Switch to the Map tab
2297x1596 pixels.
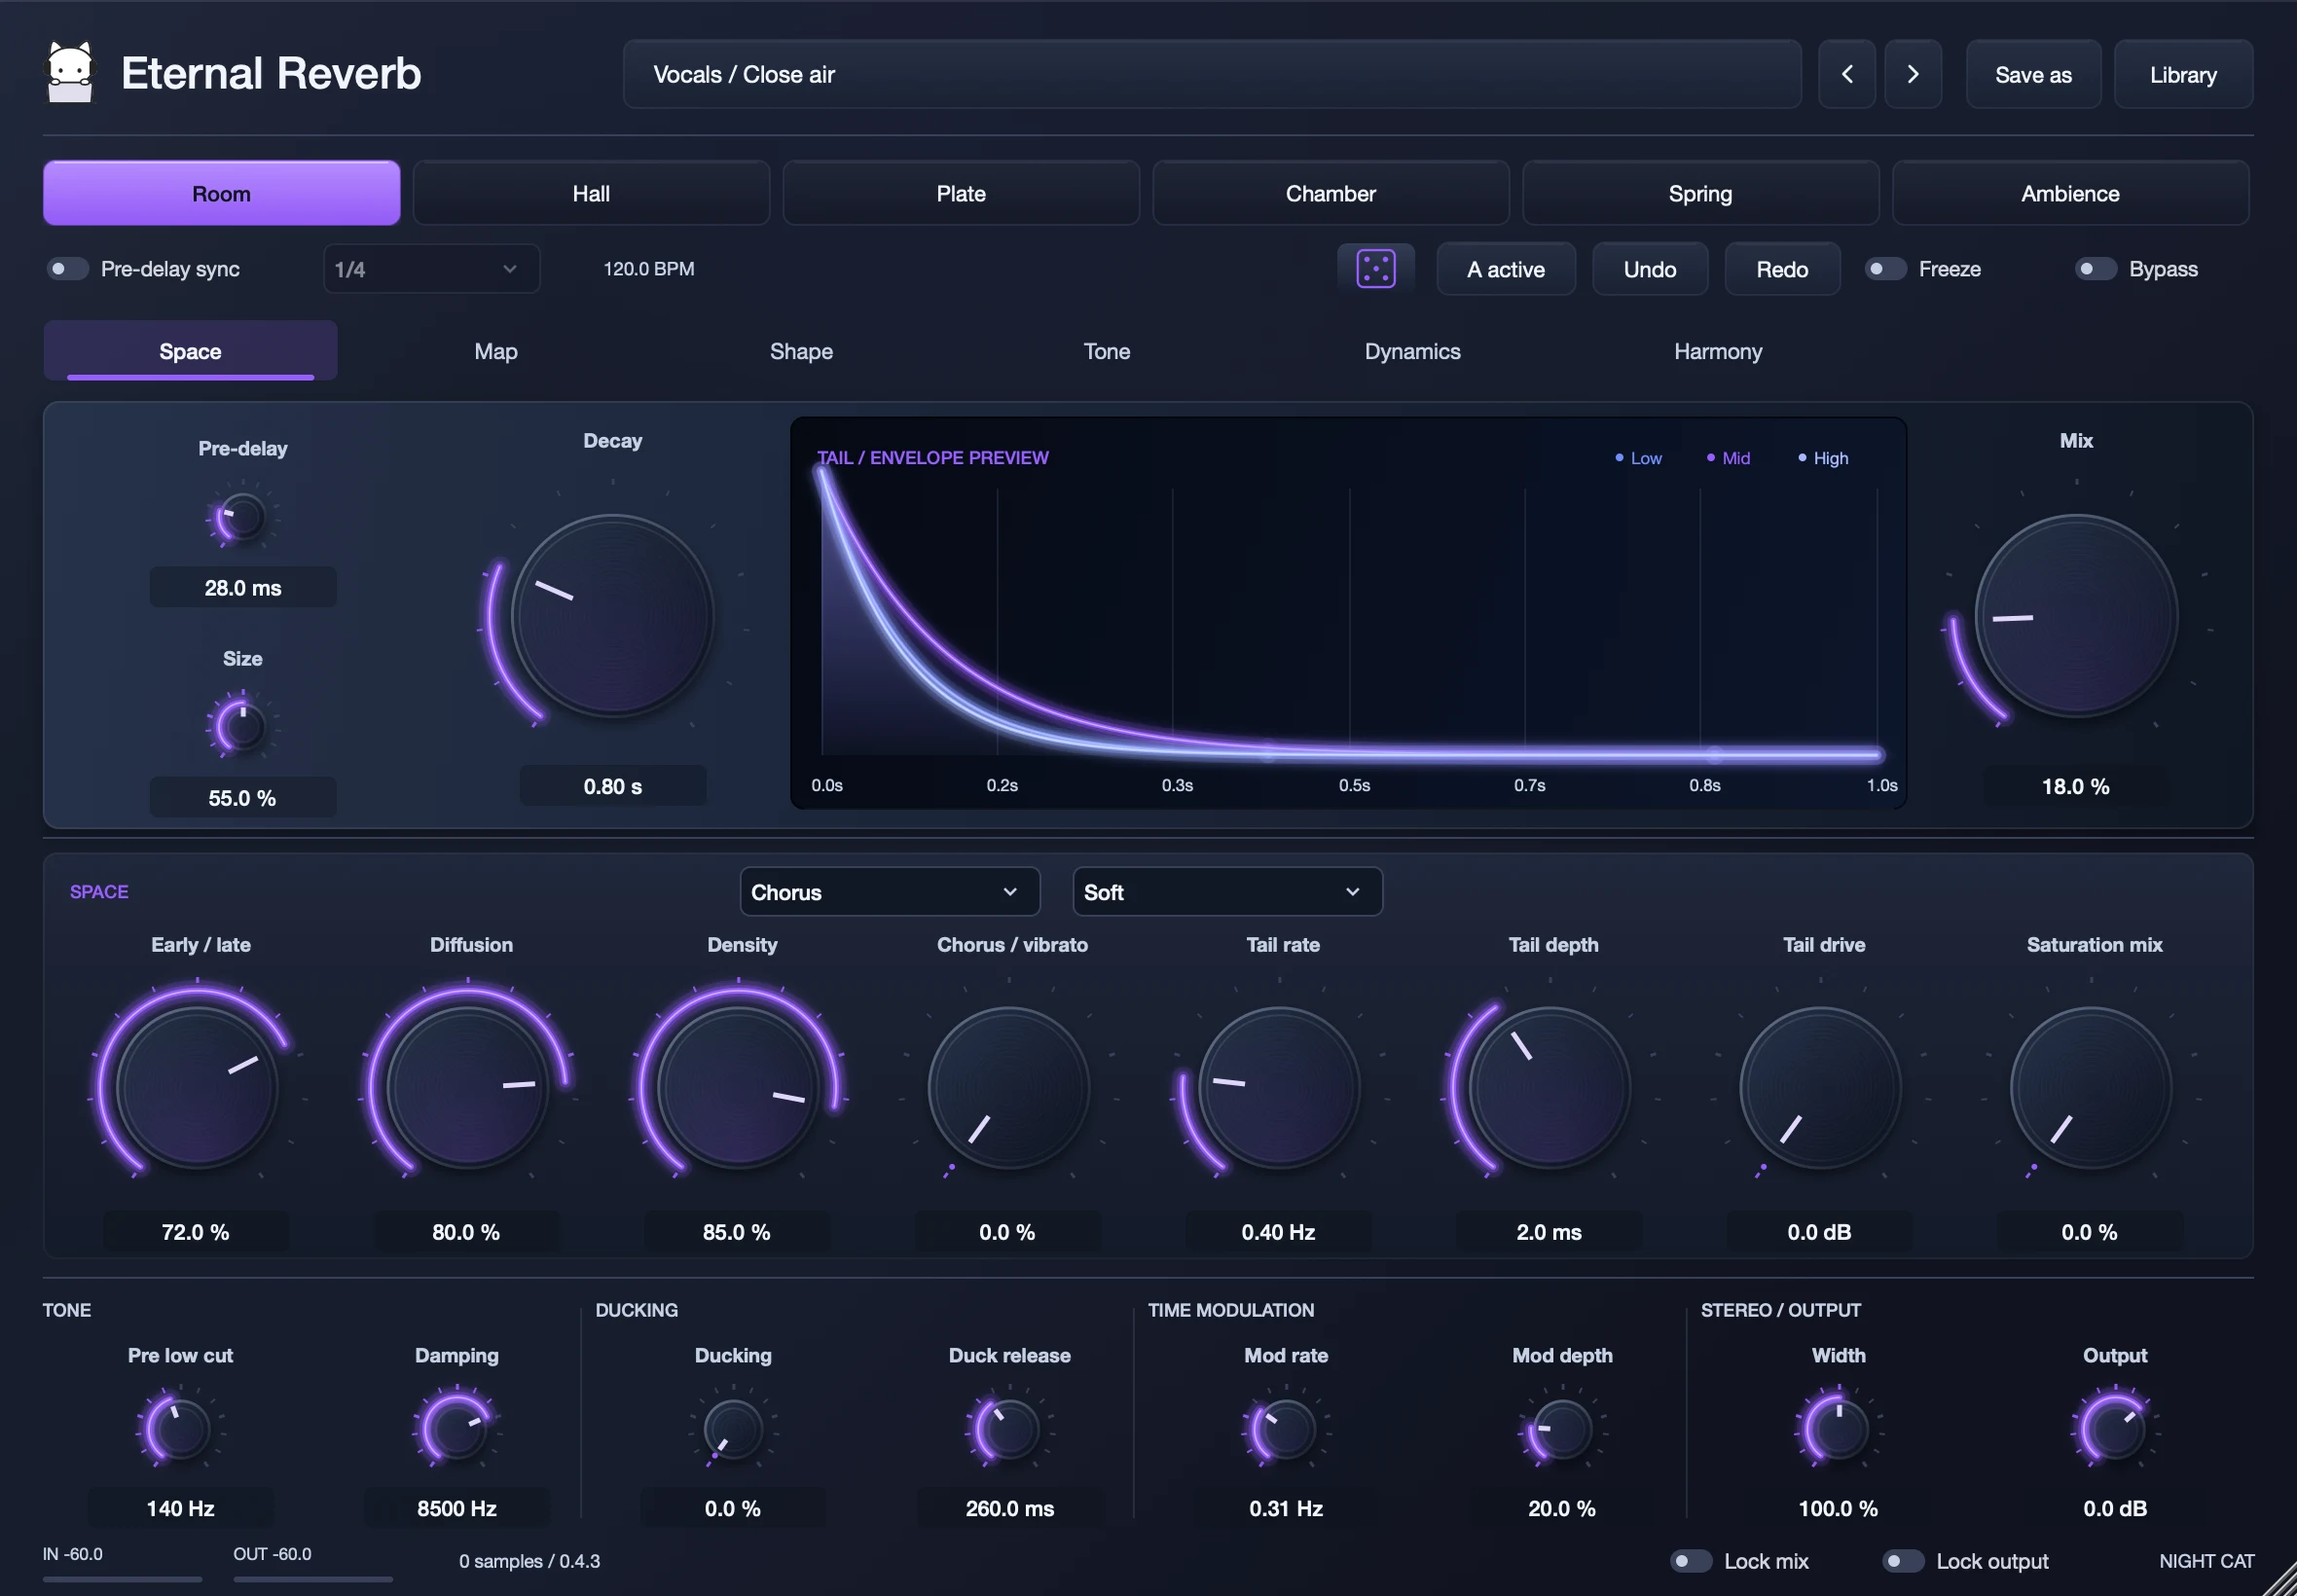coord(496,351)
